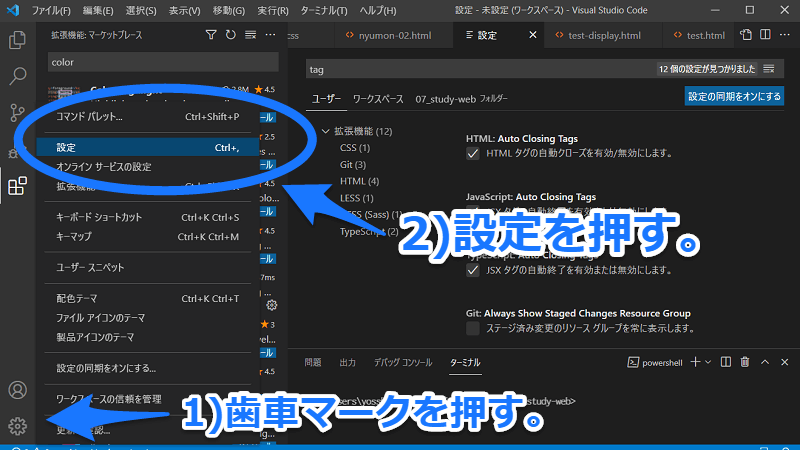
Task: Collapse the 拡張機能 (12) tree node
Action: coord(325,131)
